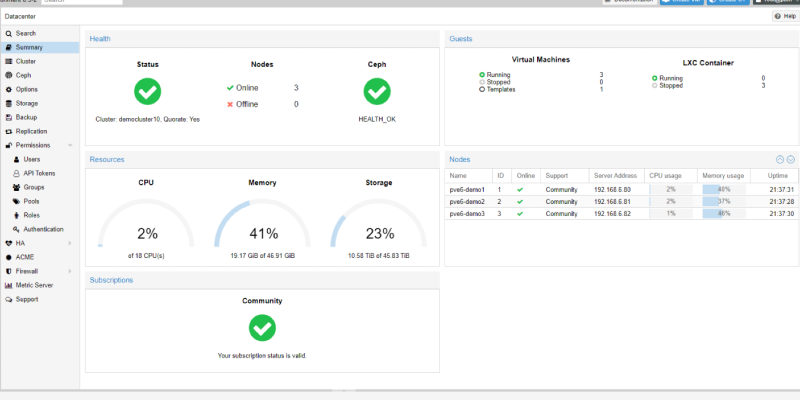Click the Storage icon in sidebar
Image resolution: width=800 pixels, height=400 pixels.
(x=8, y=103)
